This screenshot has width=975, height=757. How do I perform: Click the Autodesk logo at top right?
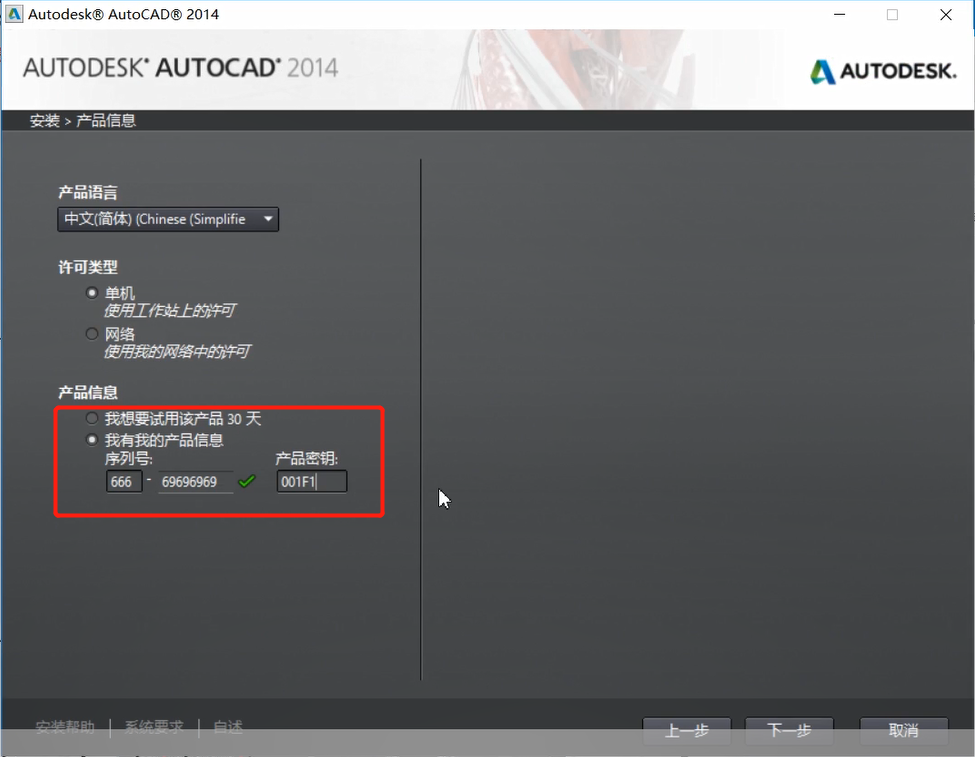coord(883,71)
